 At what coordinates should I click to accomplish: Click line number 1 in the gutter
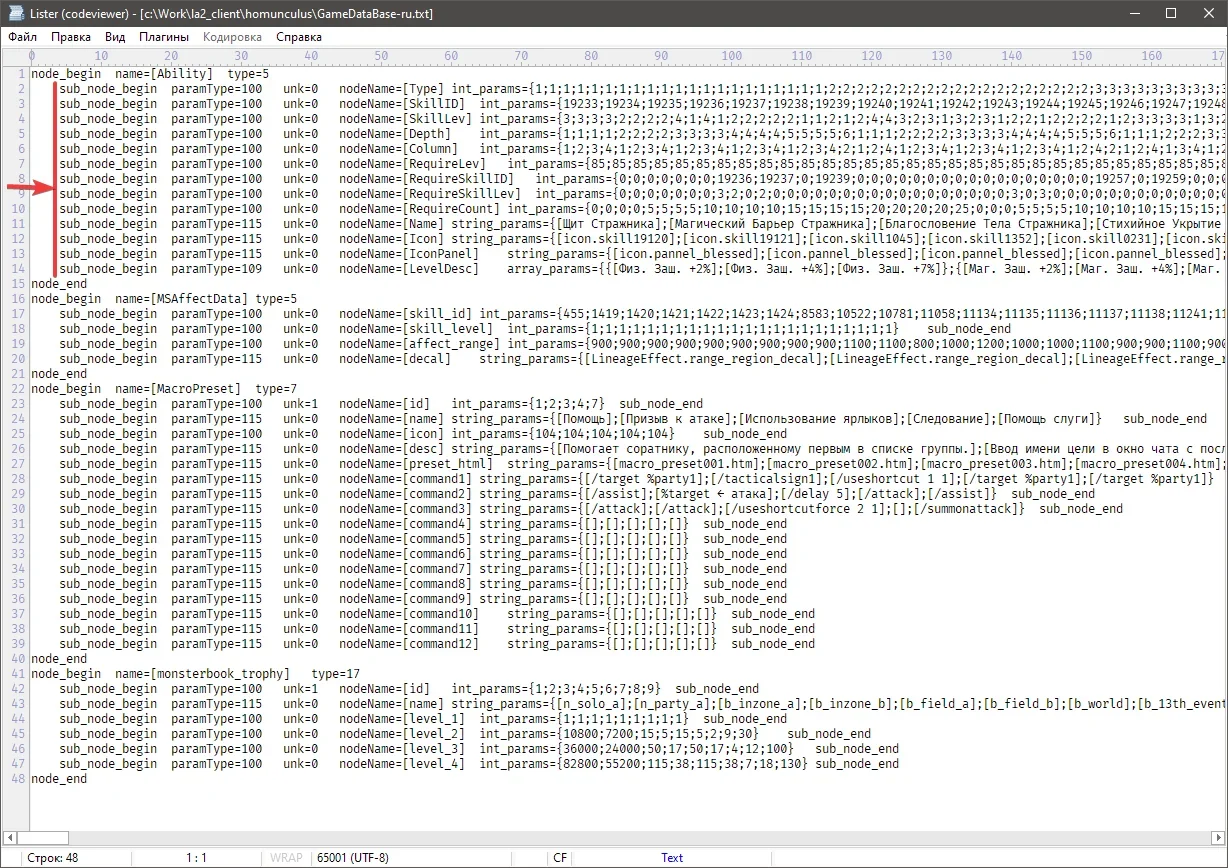[22, 74]
